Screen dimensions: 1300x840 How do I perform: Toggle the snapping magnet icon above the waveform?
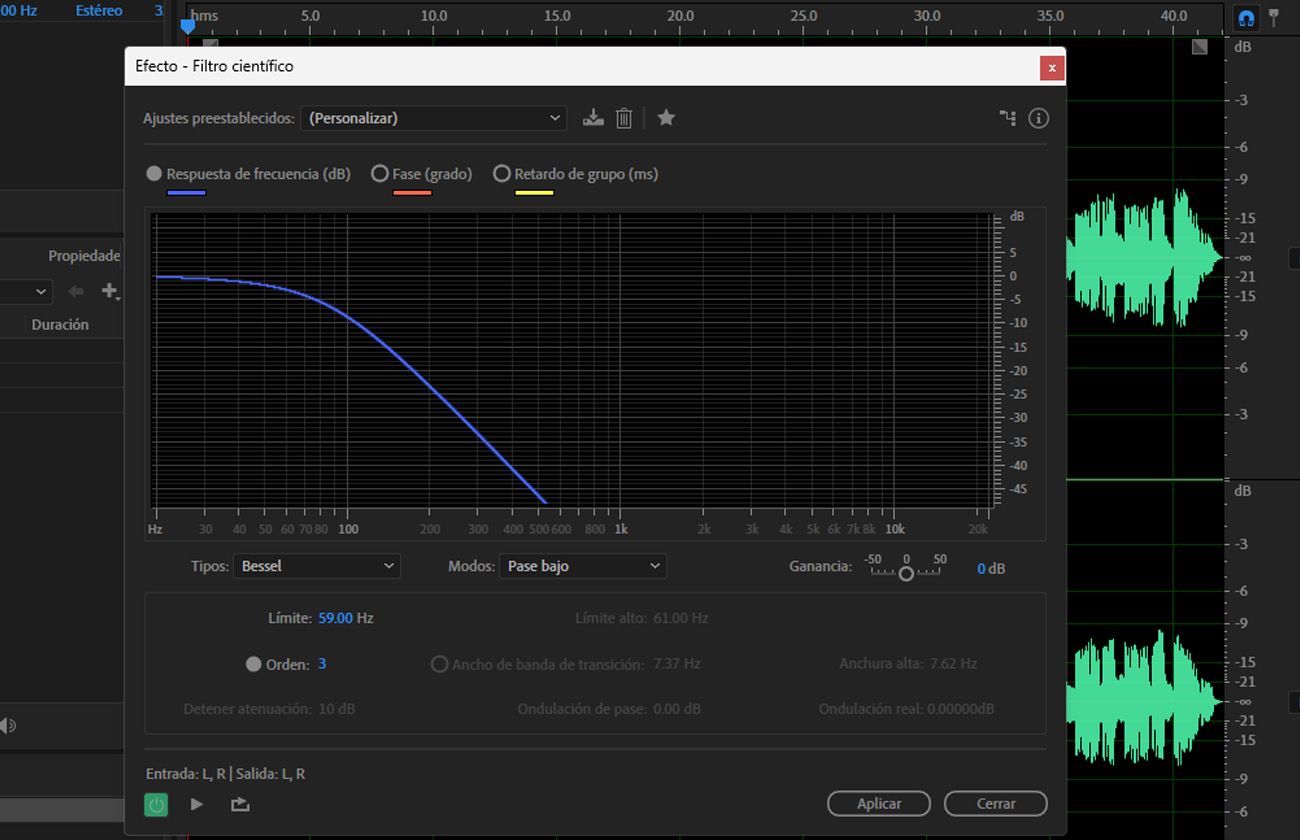point(1246,17)
